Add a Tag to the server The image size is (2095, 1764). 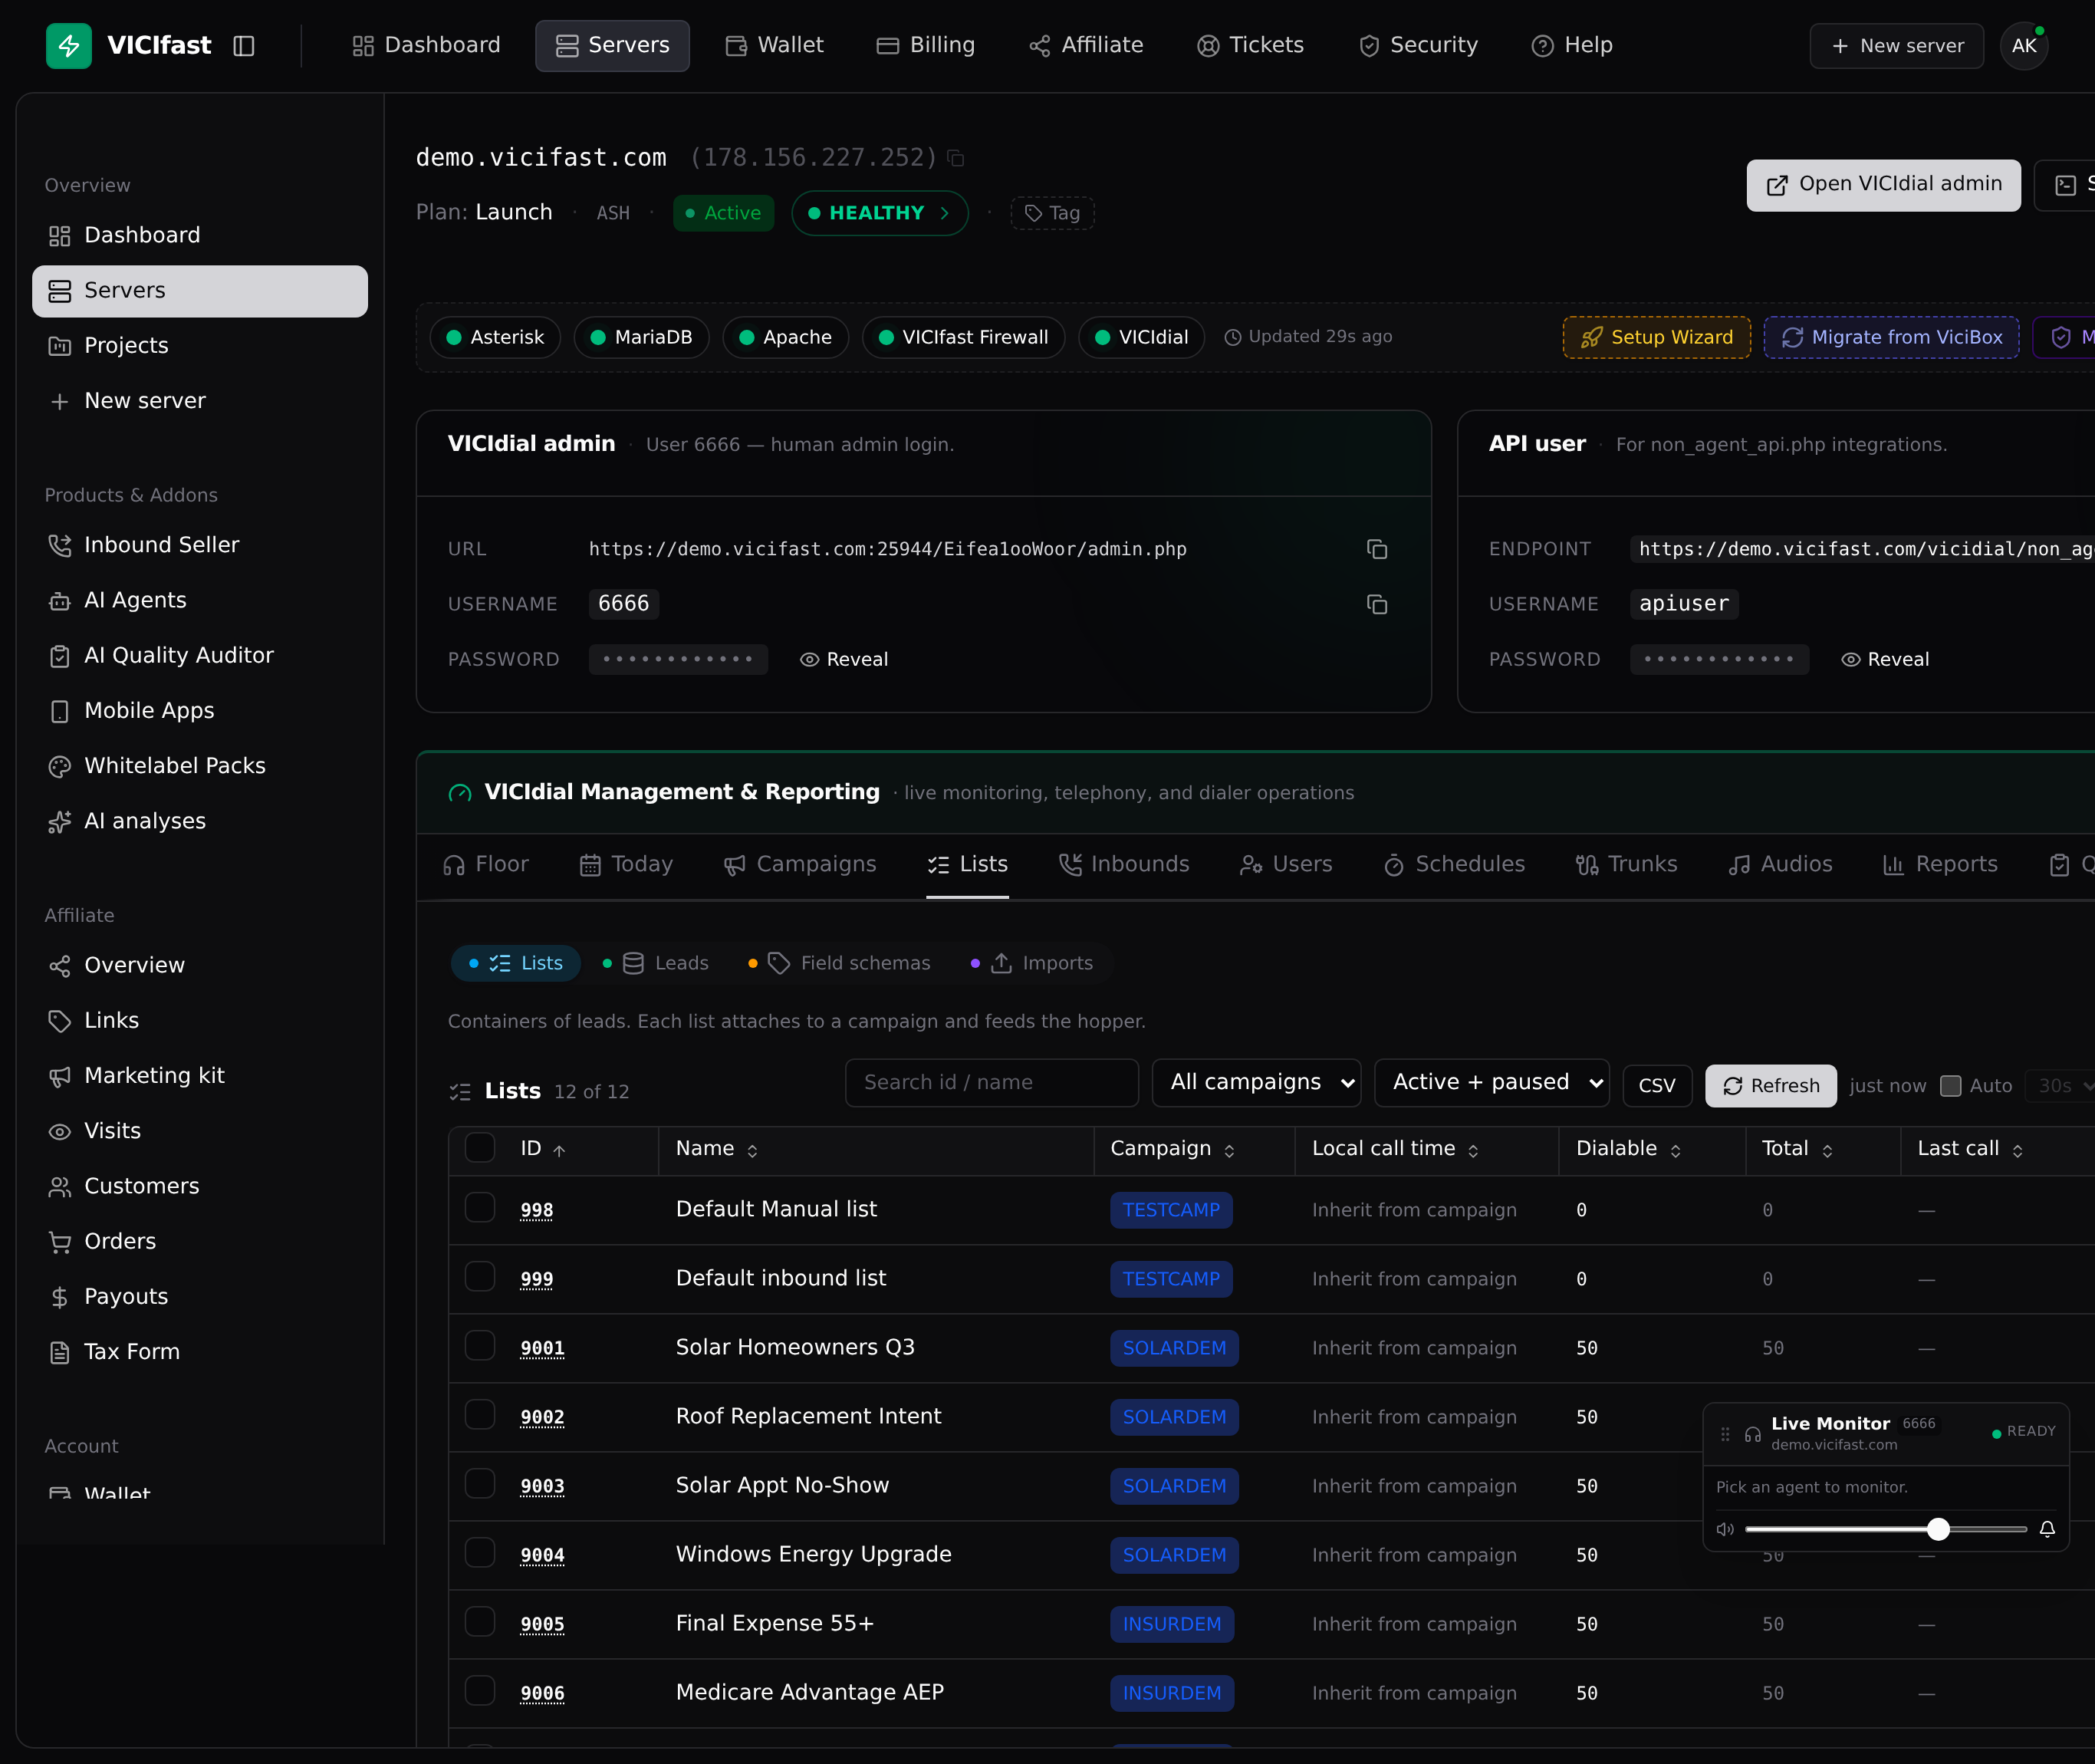click(1052, 214)
